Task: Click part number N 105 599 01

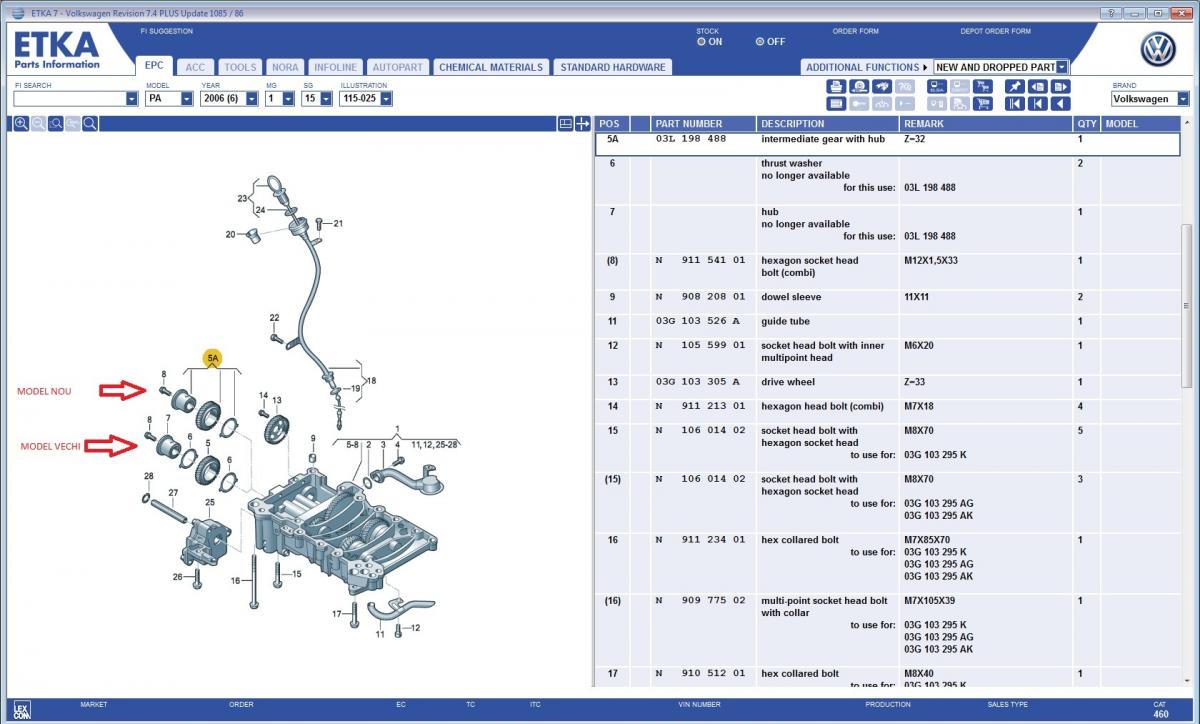Action: click(x=700, y=345)
